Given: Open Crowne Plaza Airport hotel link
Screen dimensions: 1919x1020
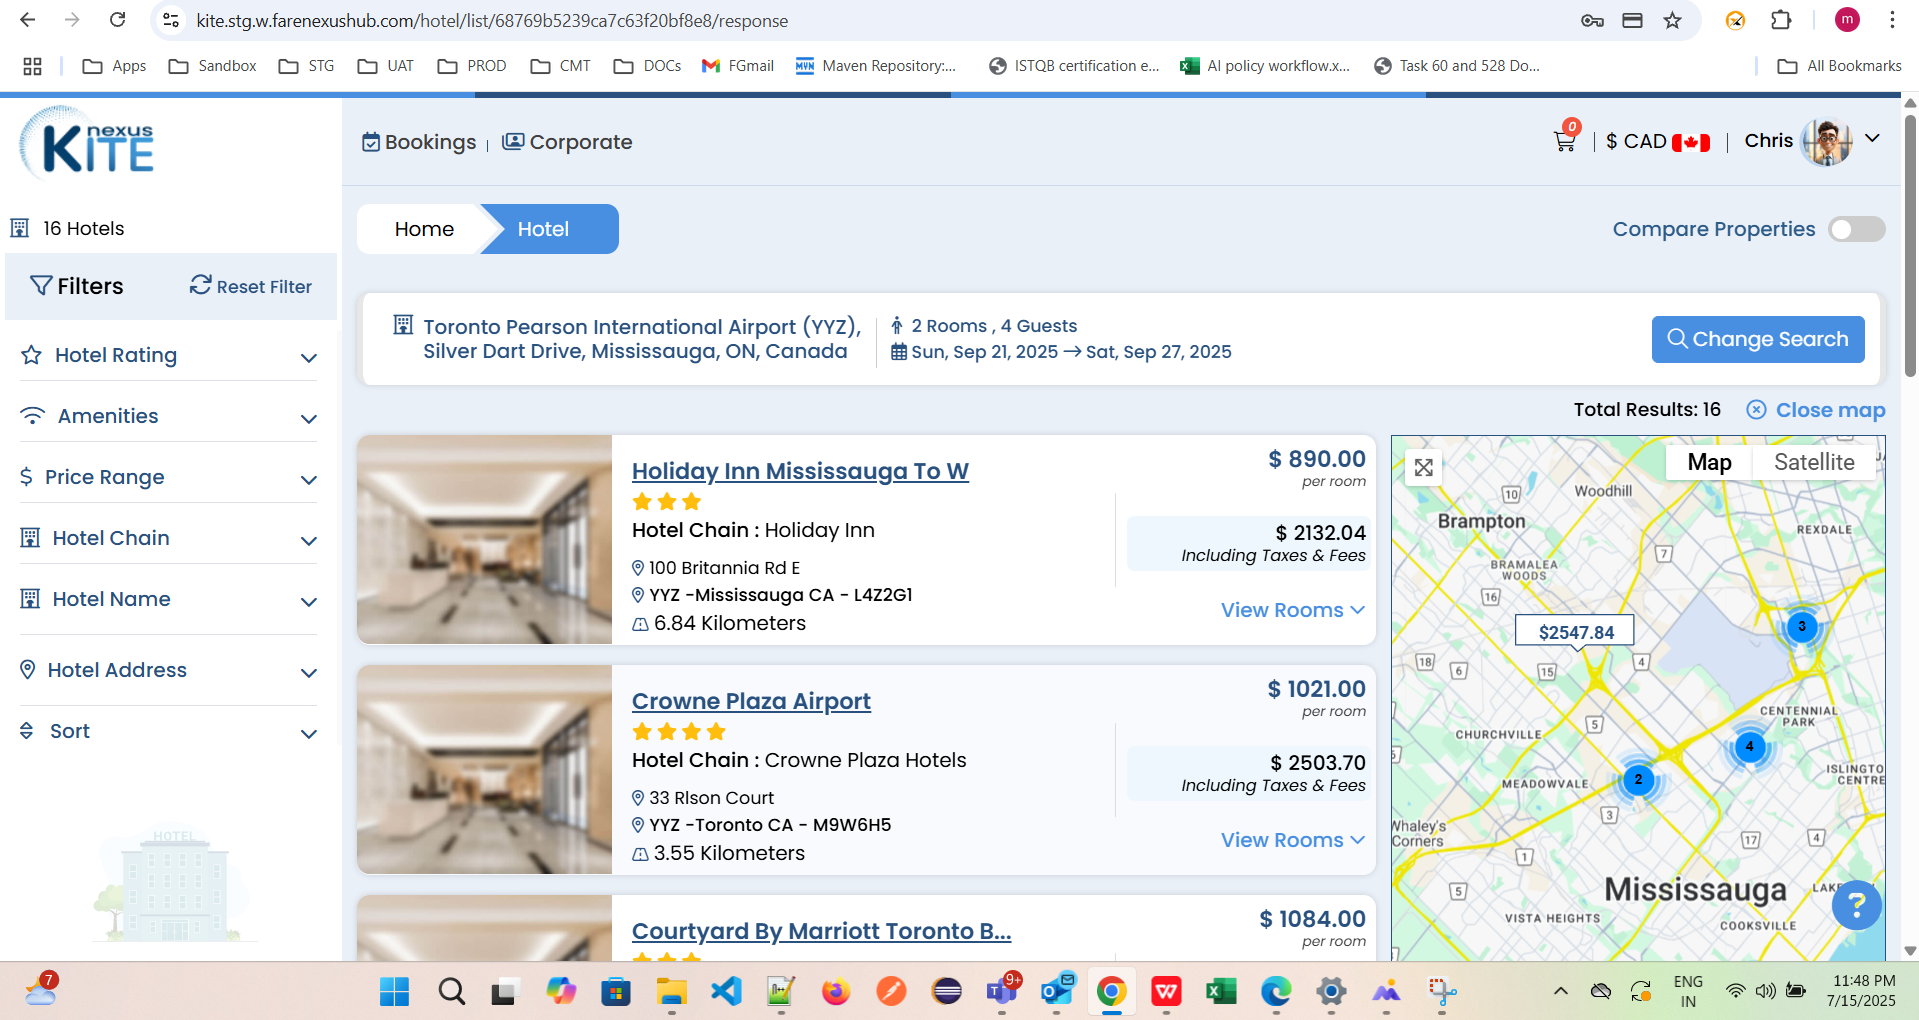Looking at the screenshot, I should 751,701.
